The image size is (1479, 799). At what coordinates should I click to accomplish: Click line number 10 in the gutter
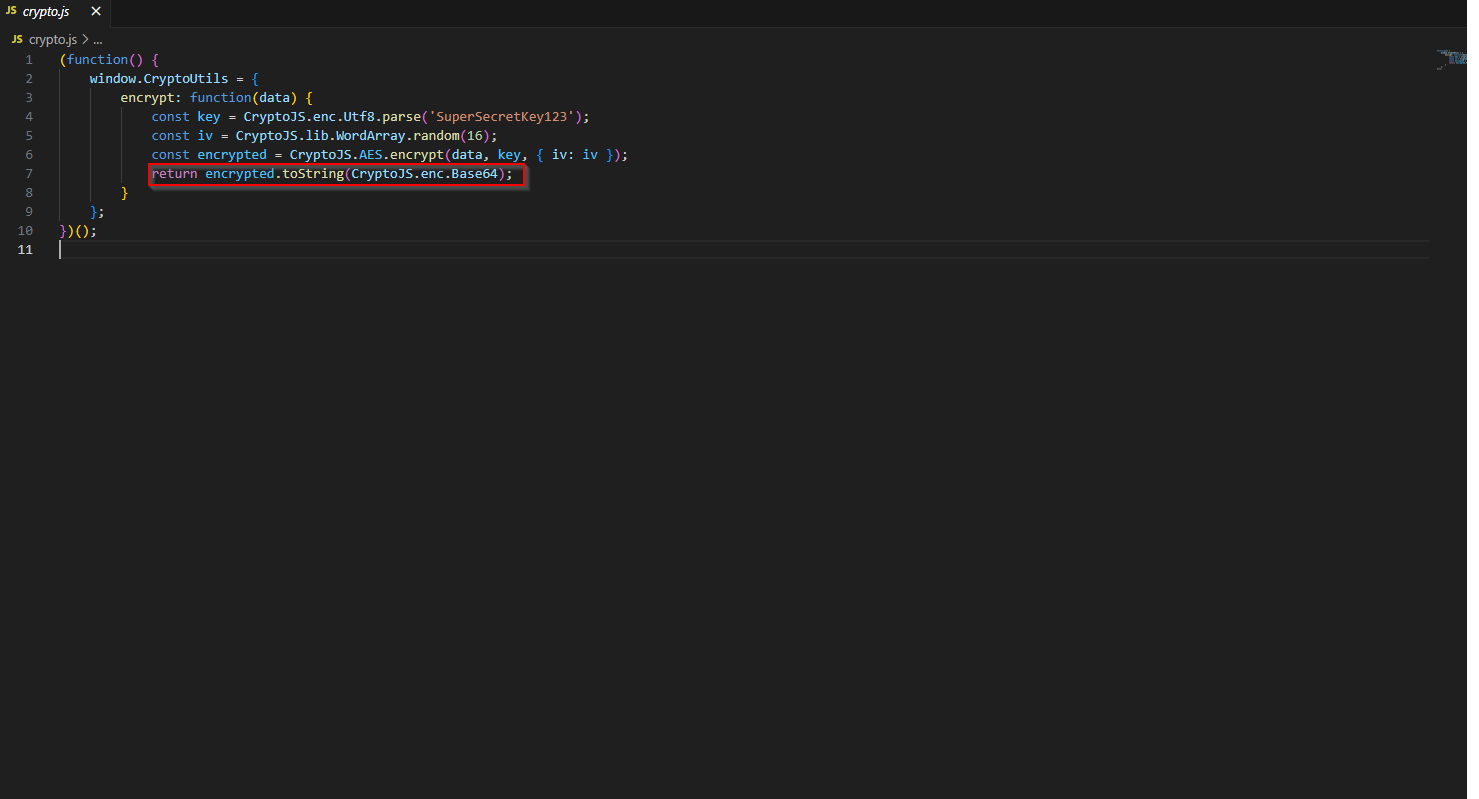click(26, 231)
